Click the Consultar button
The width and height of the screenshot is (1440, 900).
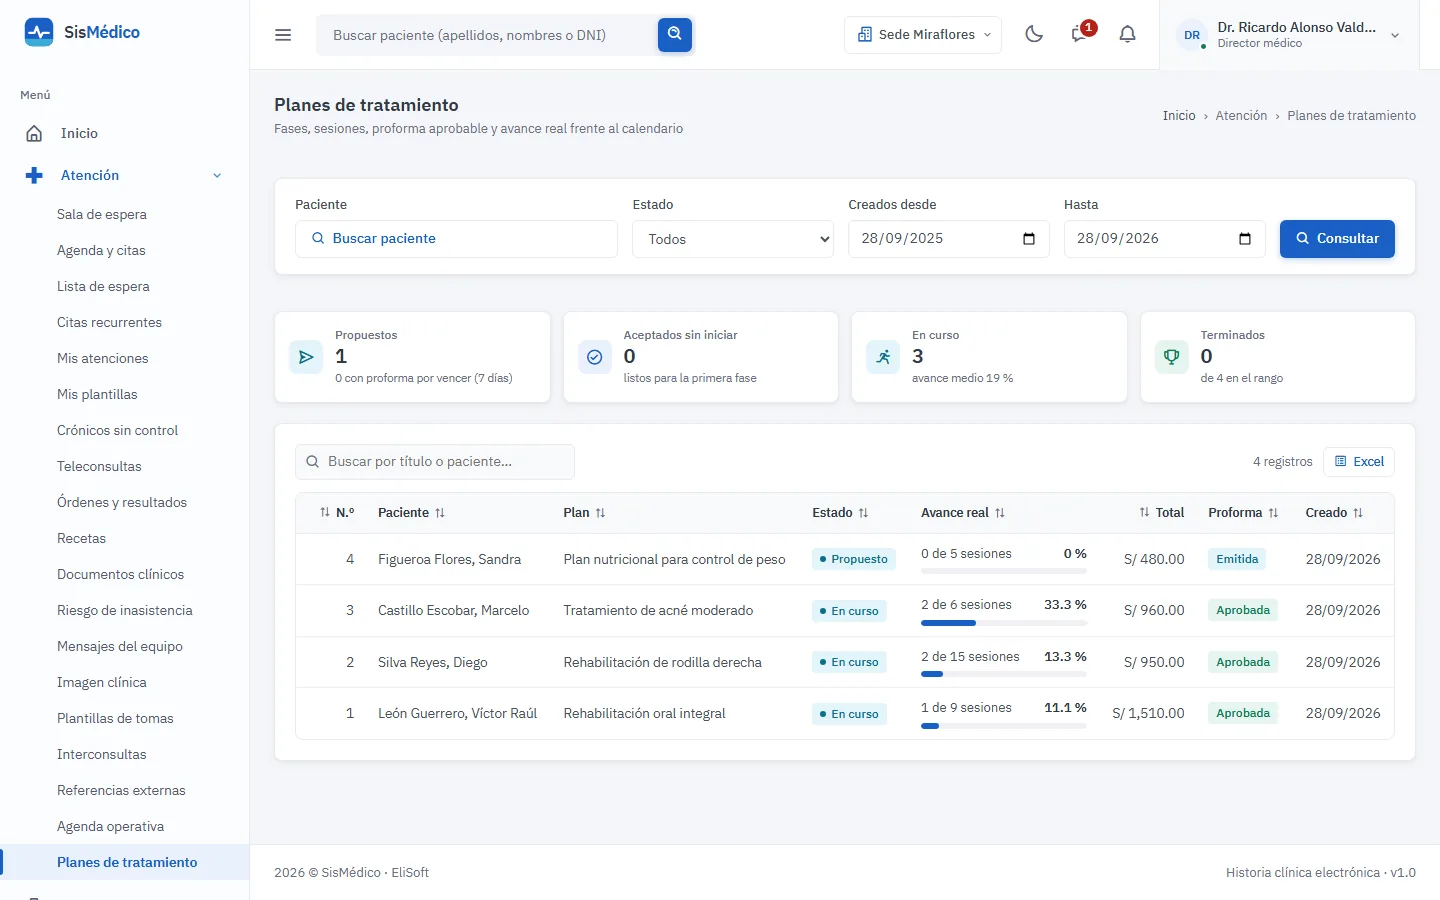[1337, 239]
